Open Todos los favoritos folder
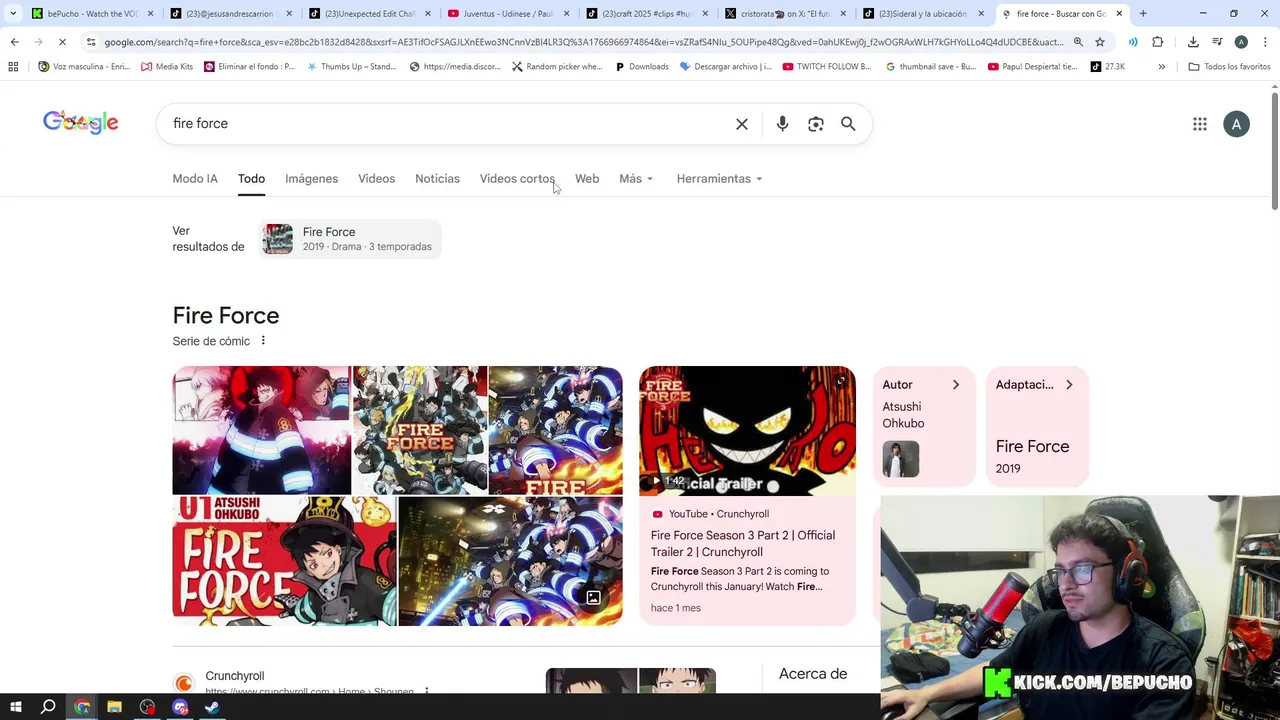The width and height of the screenshot is (1280, 720). [1229, 66]
